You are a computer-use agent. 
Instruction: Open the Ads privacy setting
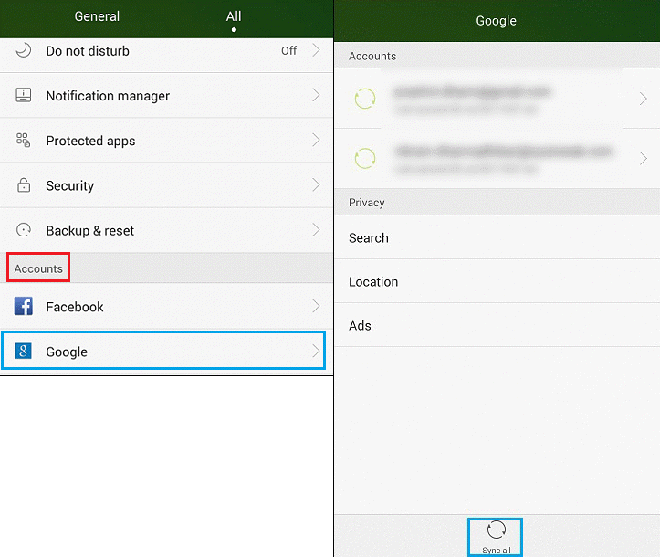tap(361, 326)
